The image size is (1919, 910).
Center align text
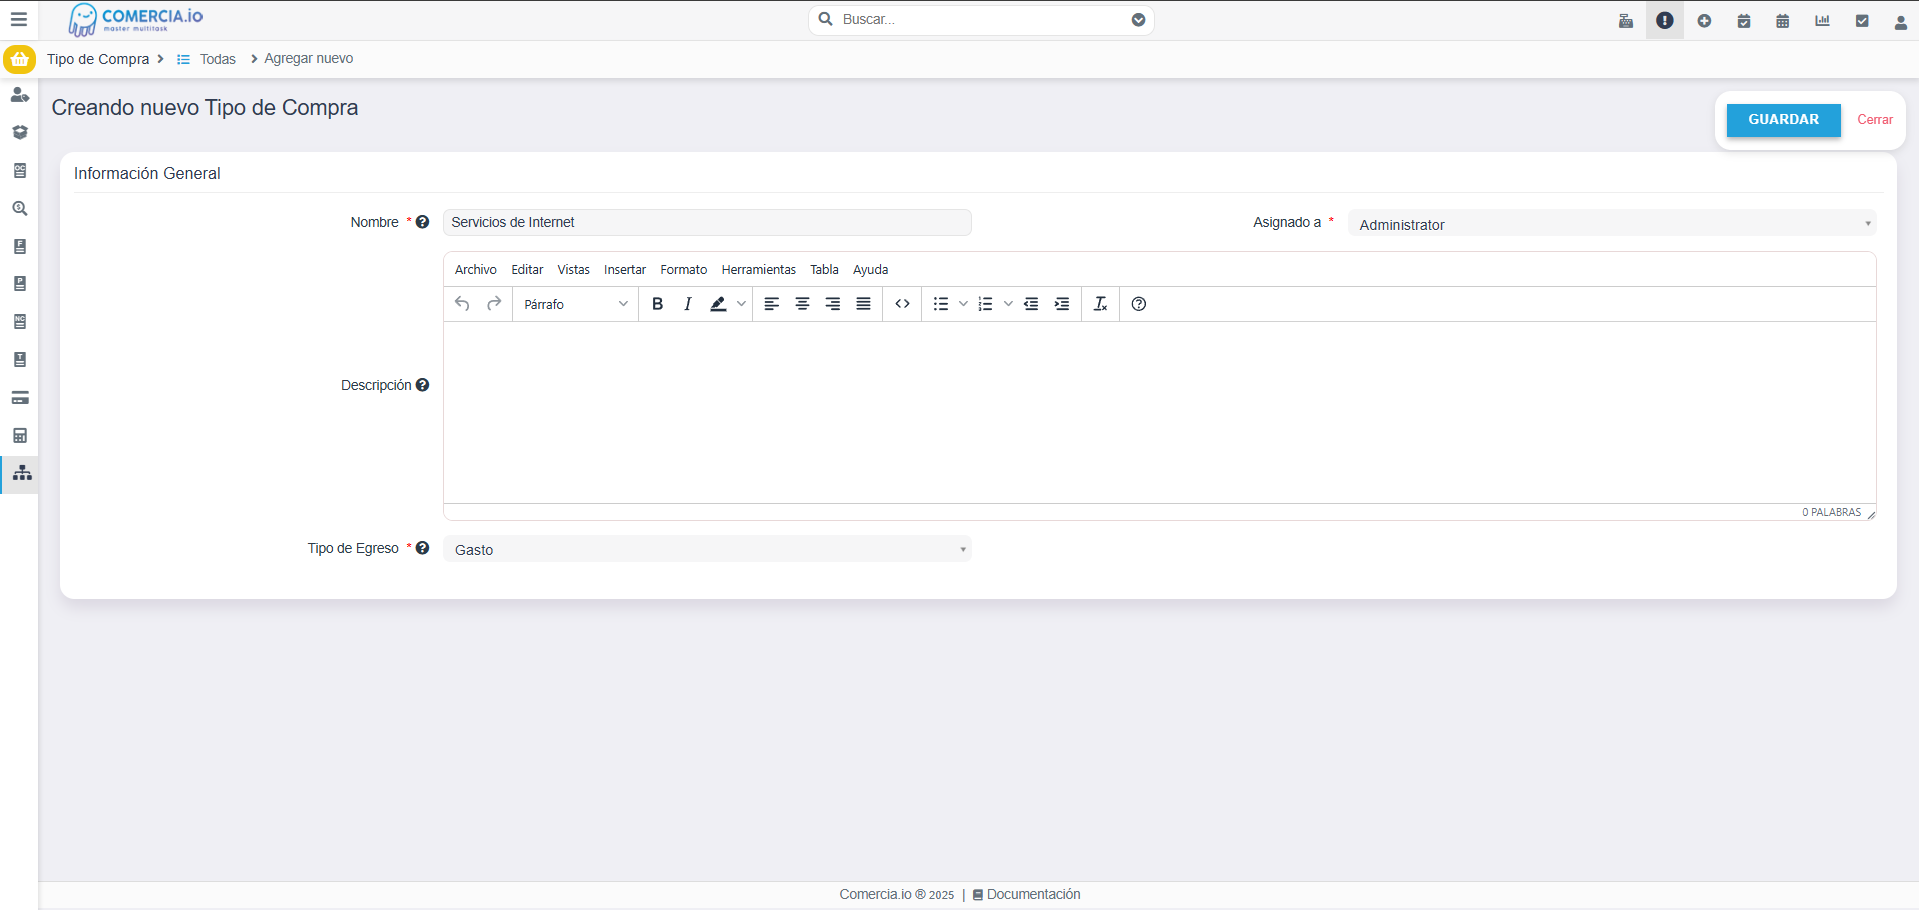pyautogui.click(x=802, y=304)
